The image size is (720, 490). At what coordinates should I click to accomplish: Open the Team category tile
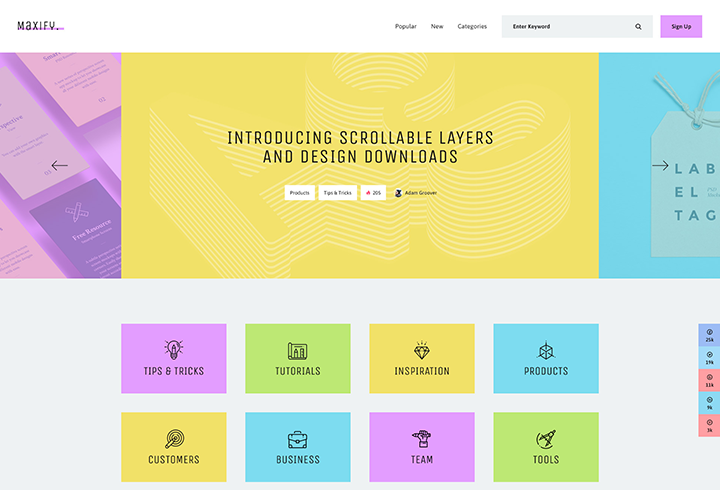click(422, 447)
